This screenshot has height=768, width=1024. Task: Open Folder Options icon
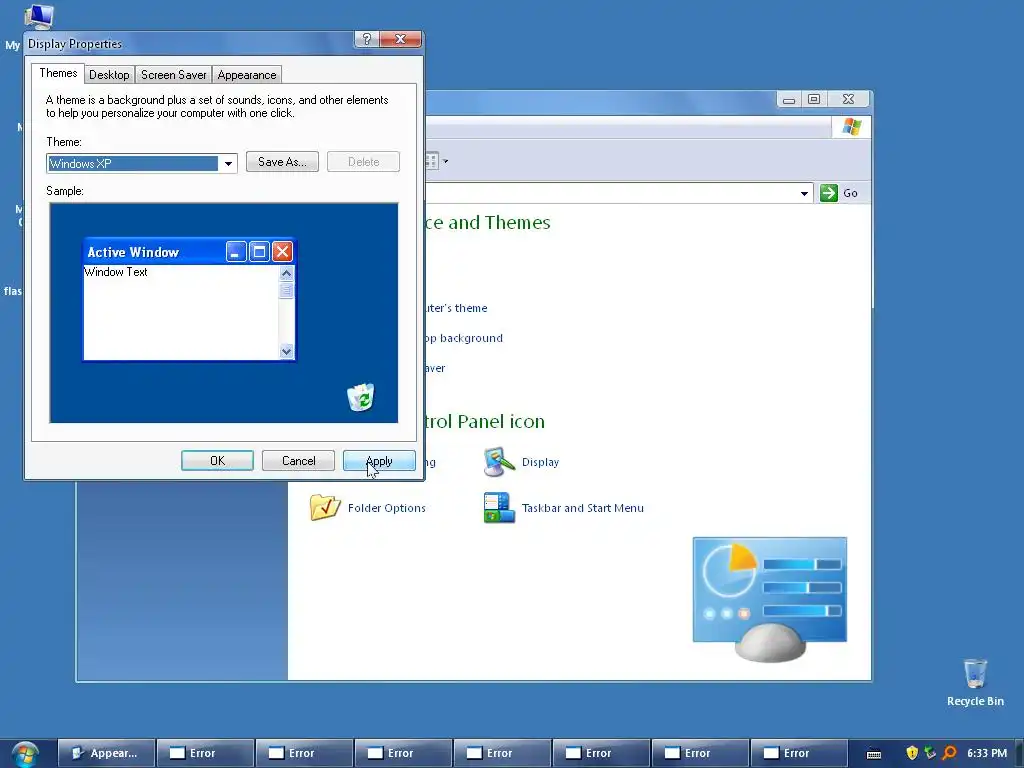coord(325,507)
